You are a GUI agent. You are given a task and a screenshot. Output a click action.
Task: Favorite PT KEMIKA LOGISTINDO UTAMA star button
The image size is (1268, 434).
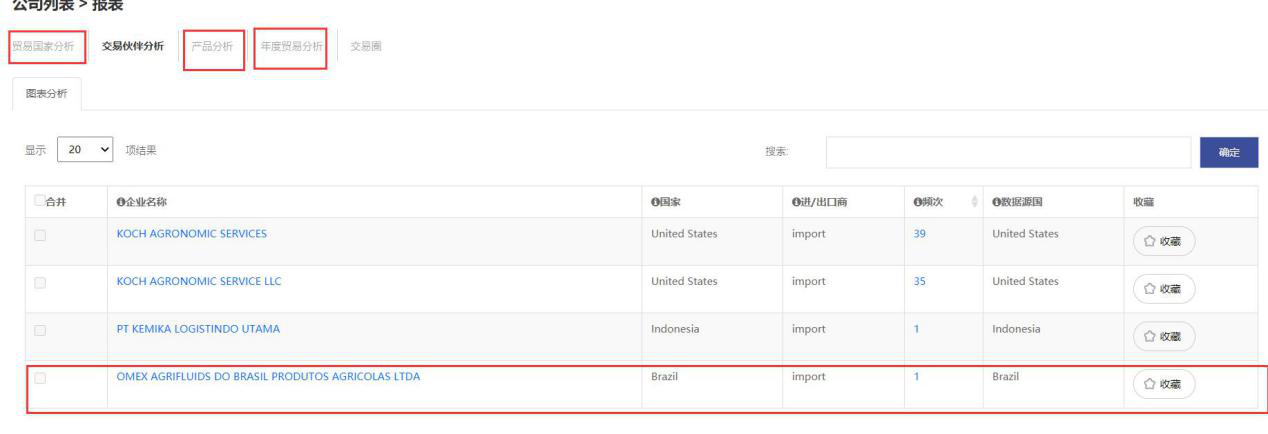[1163, 336]
